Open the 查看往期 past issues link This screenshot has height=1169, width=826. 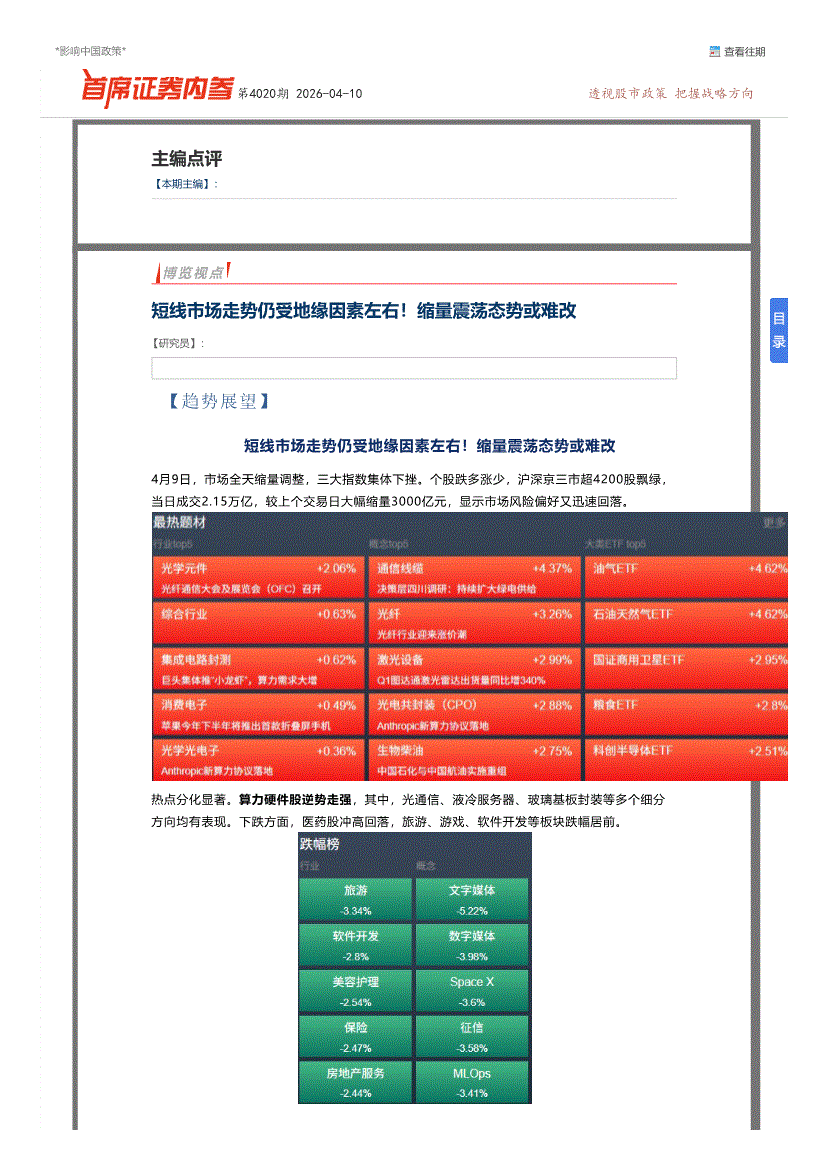(x=744, y=52)
